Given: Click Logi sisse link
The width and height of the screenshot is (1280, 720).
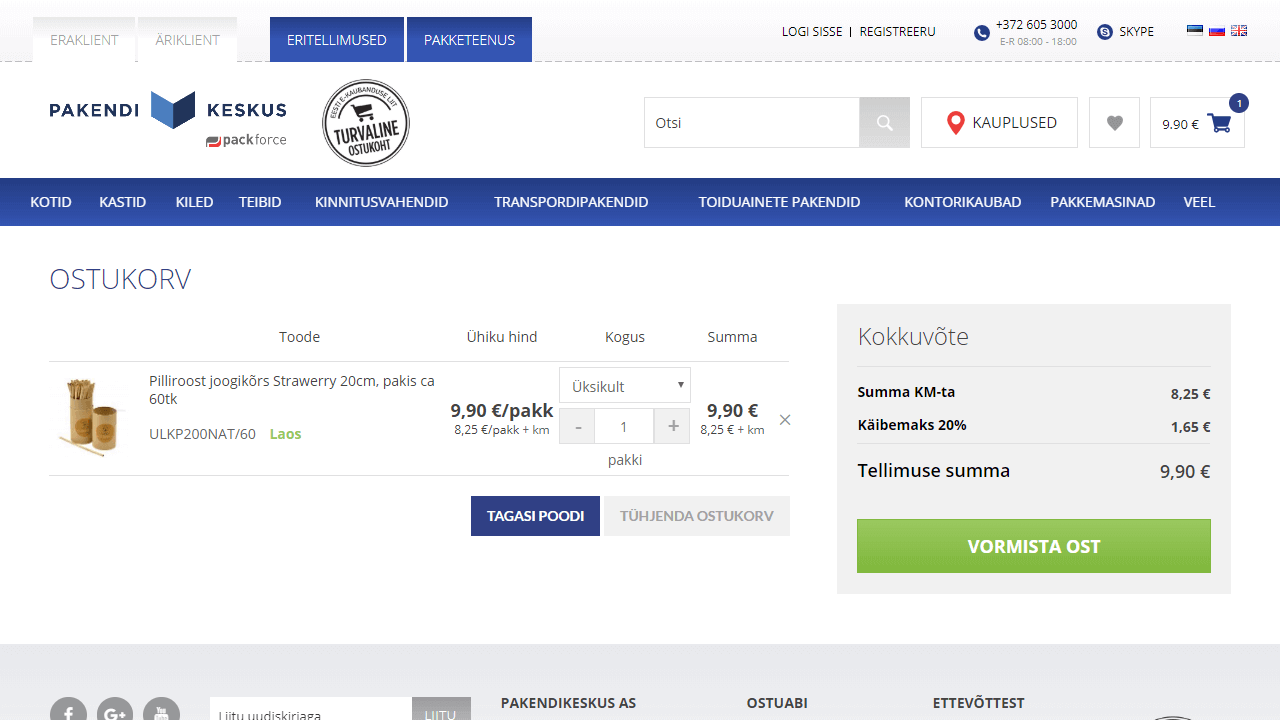Looking at the screenshot, I should [x=812, y=32].
